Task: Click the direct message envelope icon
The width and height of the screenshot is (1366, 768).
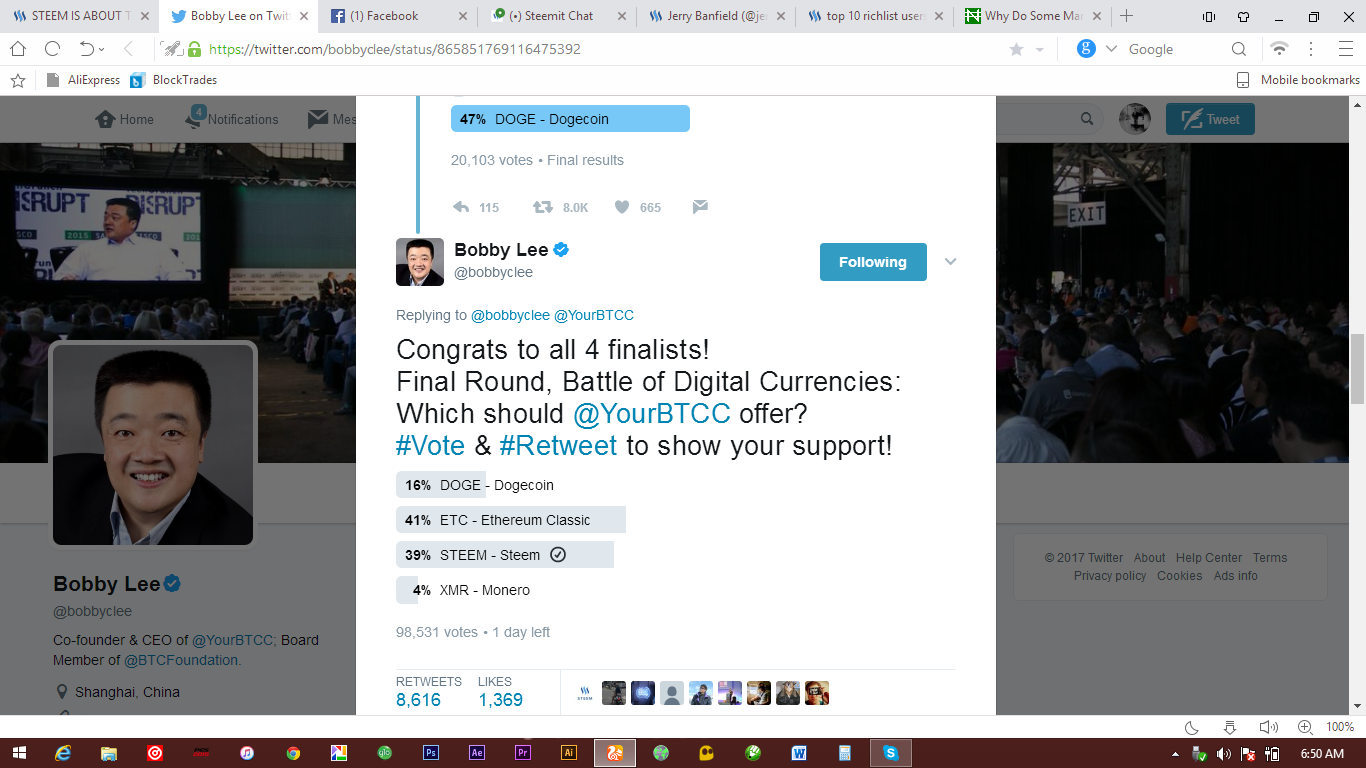Action: [x=700, y=207]
